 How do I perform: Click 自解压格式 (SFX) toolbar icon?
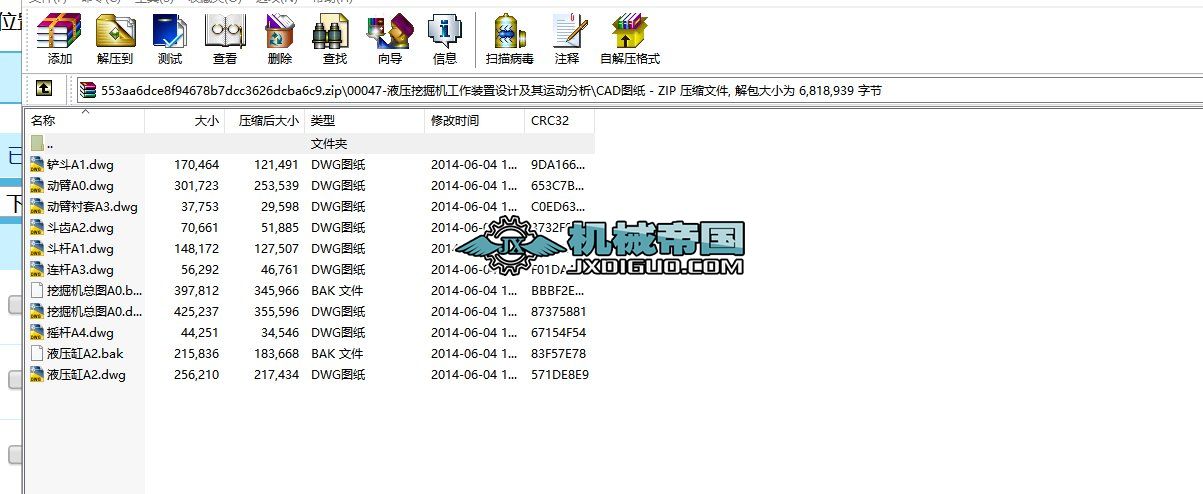point(630,40)
